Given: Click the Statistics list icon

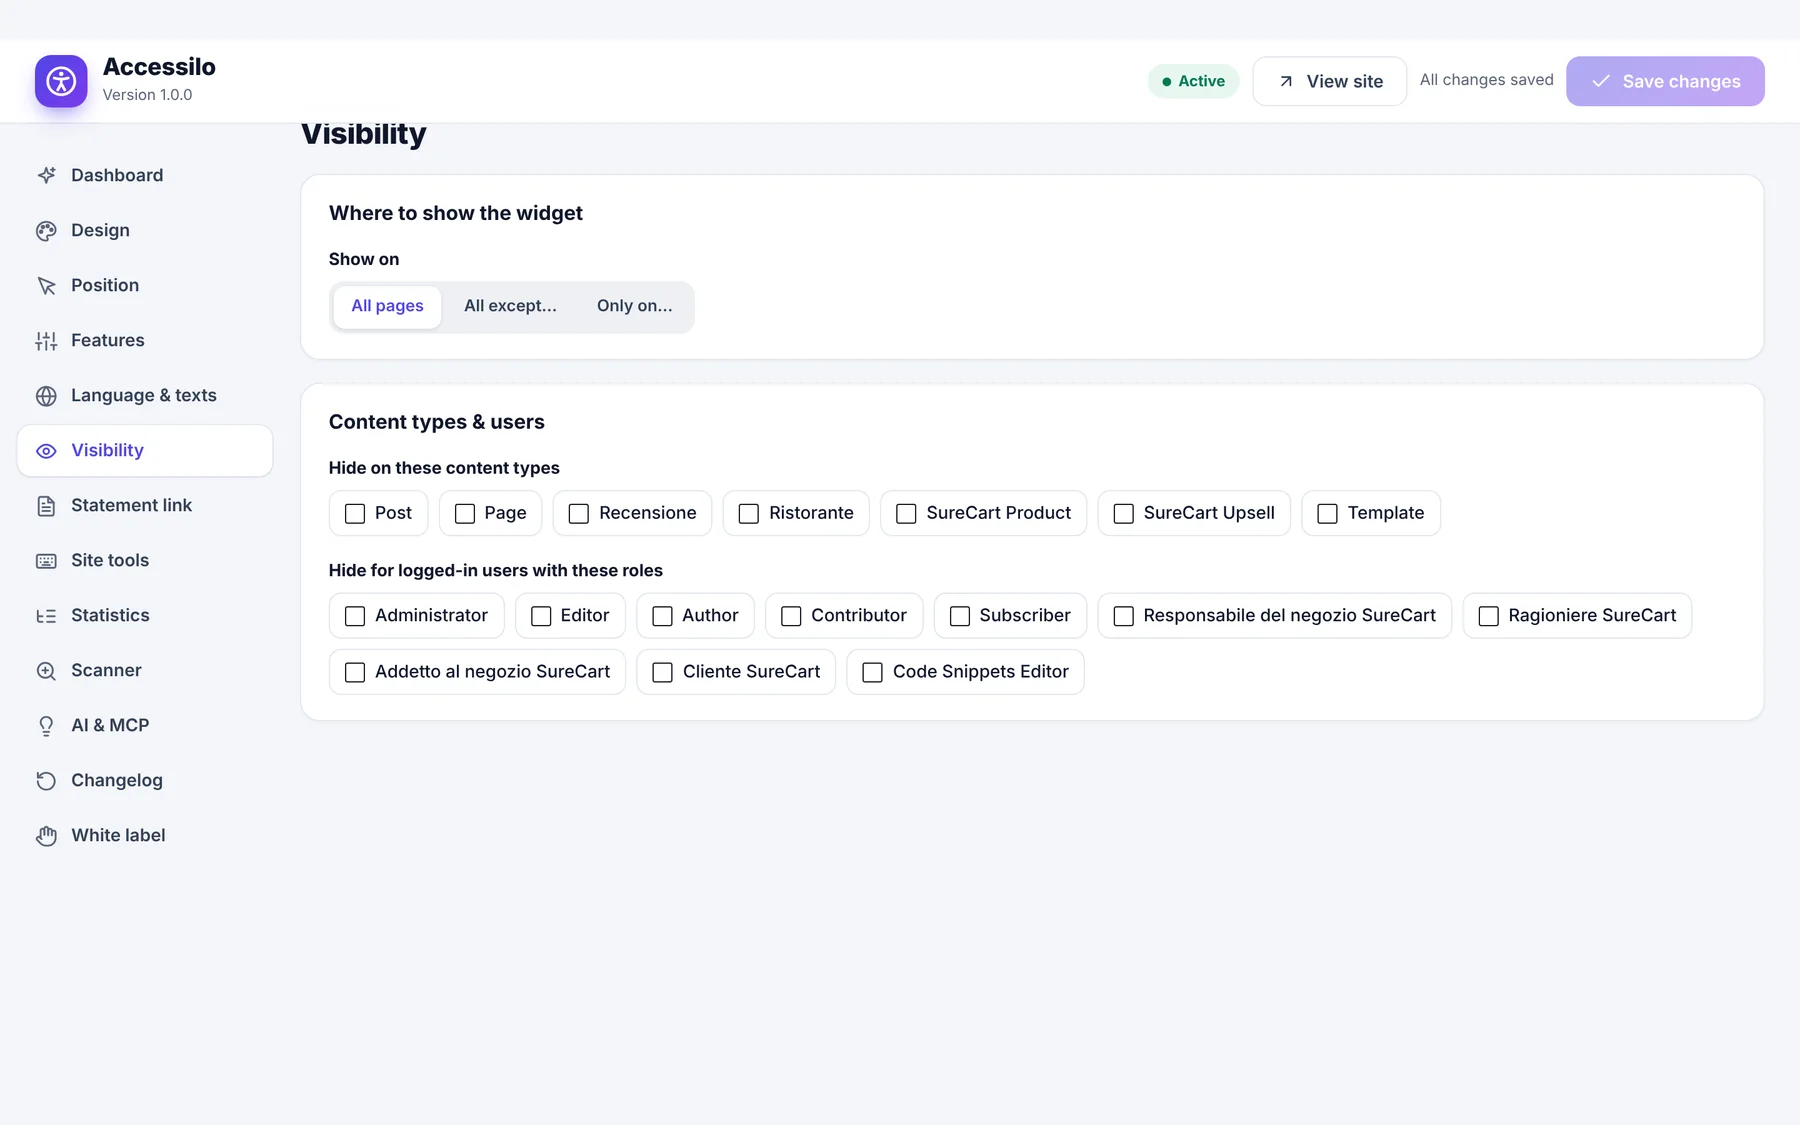Looking at the screenshot, I should point(46,616).
